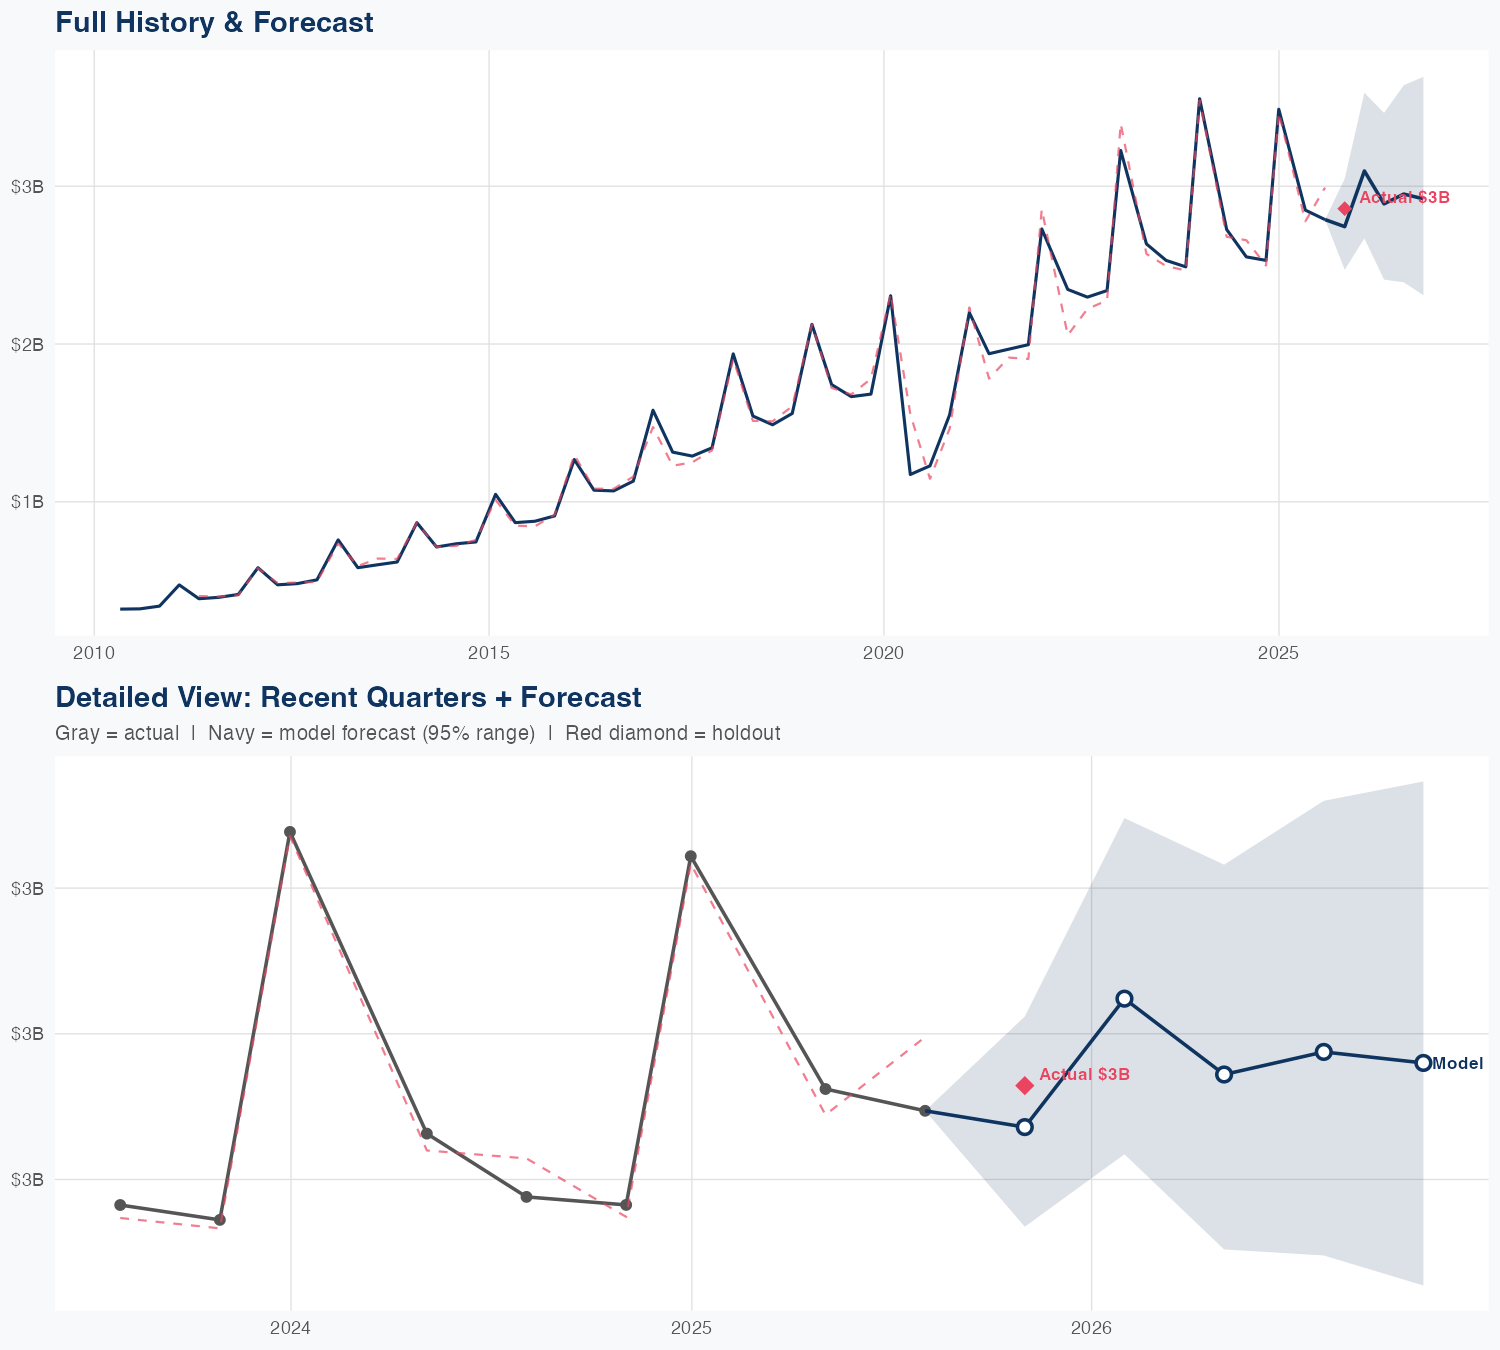The width and height of the screenshot is (1500, 1350).
Task: Click the gray actual peak point at 2025 in Detailed View
Action: coord(691,856)
